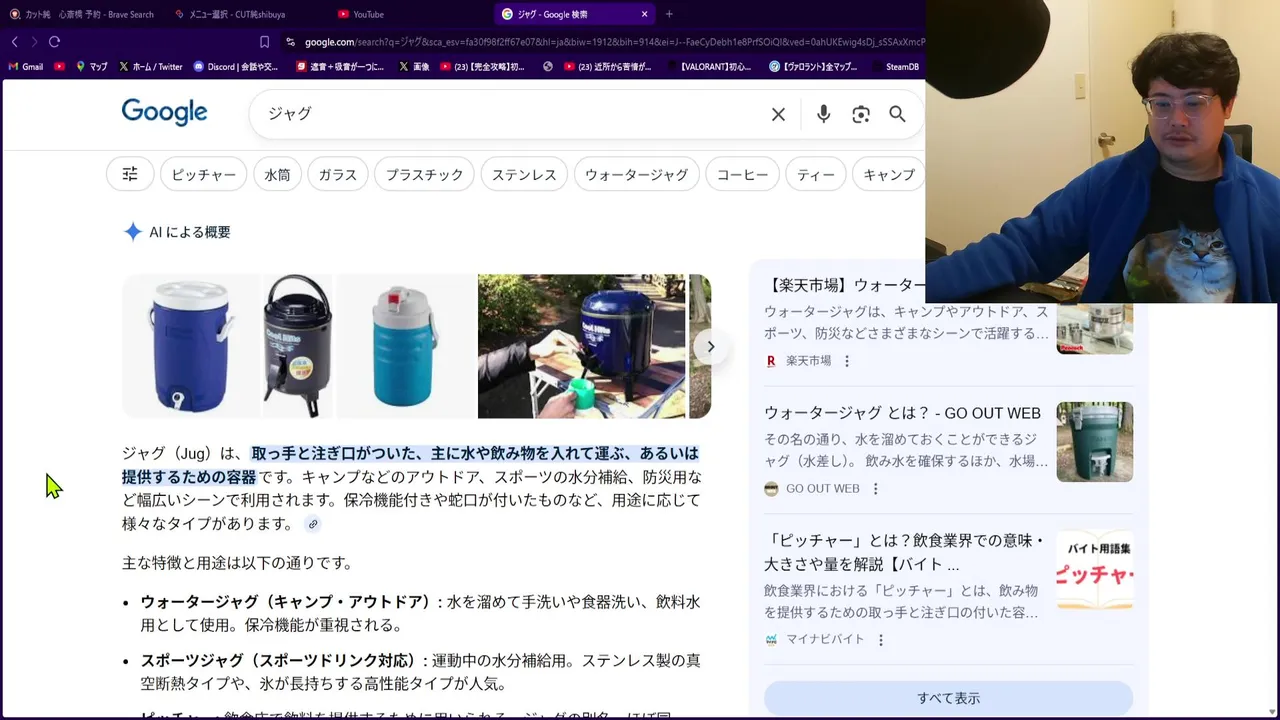Screen dimensions: 1280x720
Task: Clear the search box with X
Action: (x=778, y=114)
